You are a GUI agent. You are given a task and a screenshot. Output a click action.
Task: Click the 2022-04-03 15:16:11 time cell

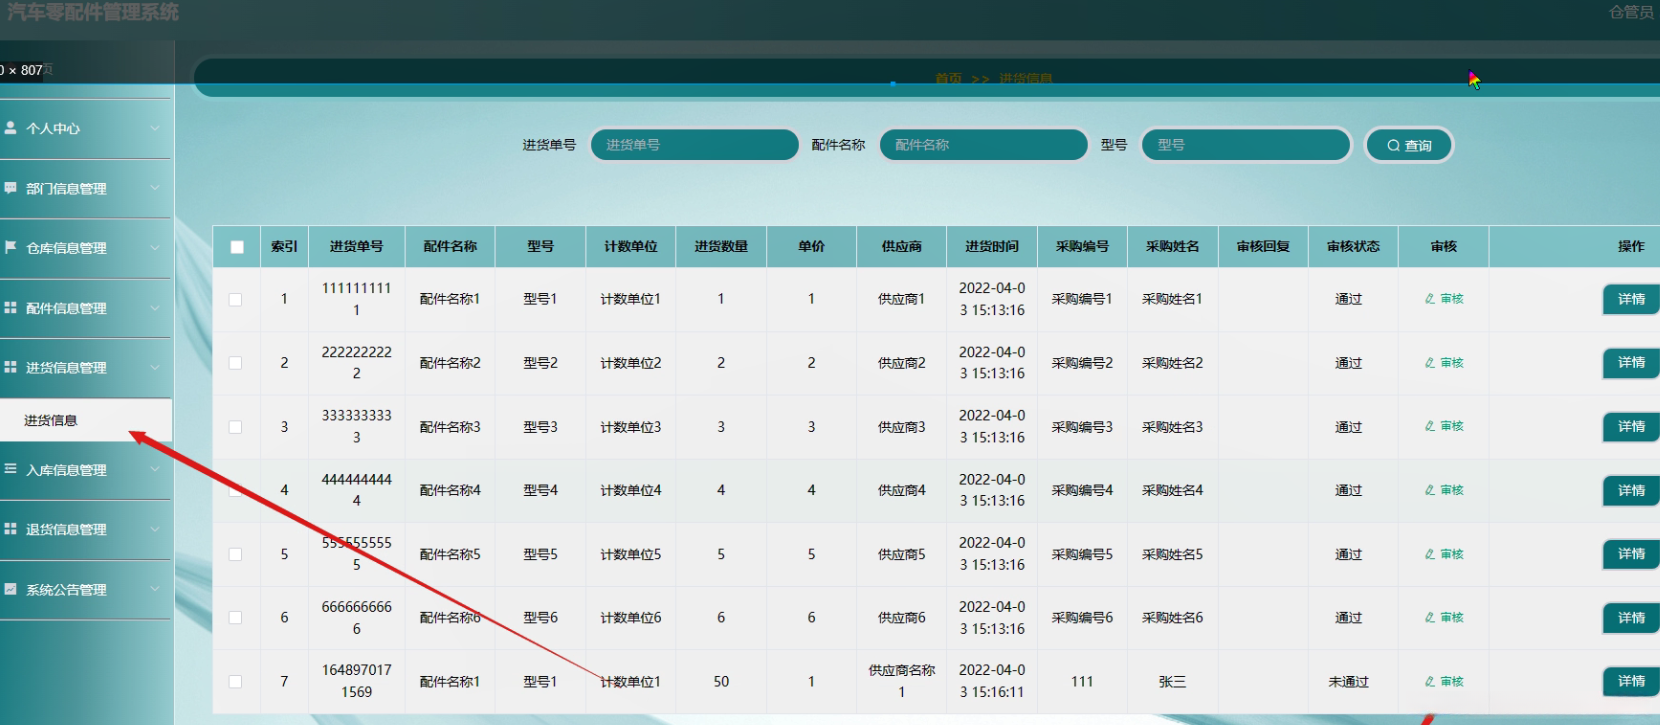992,681
